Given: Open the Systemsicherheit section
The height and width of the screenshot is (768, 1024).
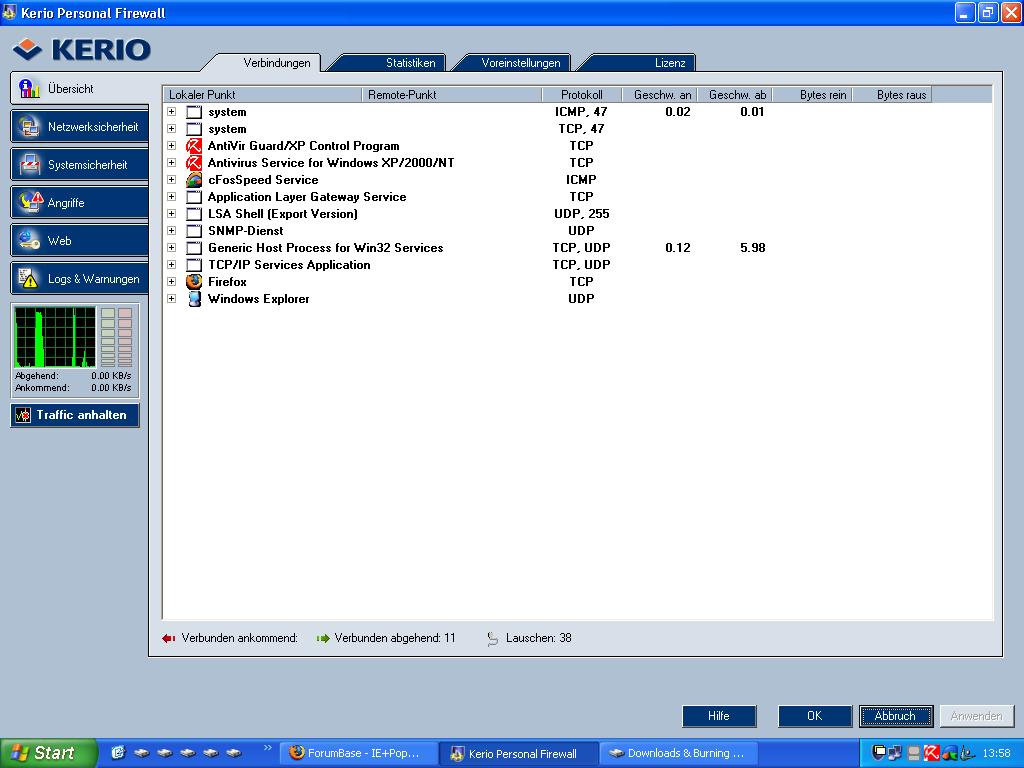Looking at the screenshot, I should pos(80,165).
